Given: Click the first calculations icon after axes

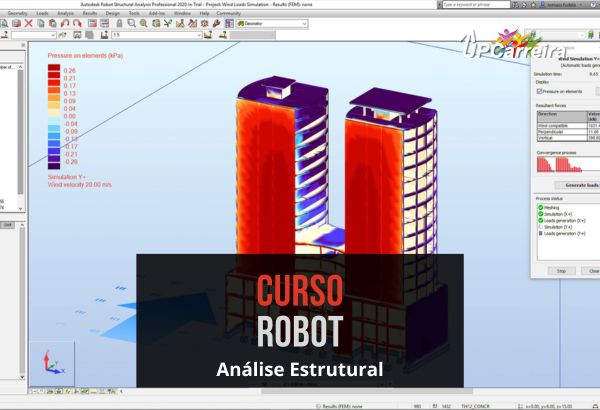Looking at the screenshot, I should 180,24.
